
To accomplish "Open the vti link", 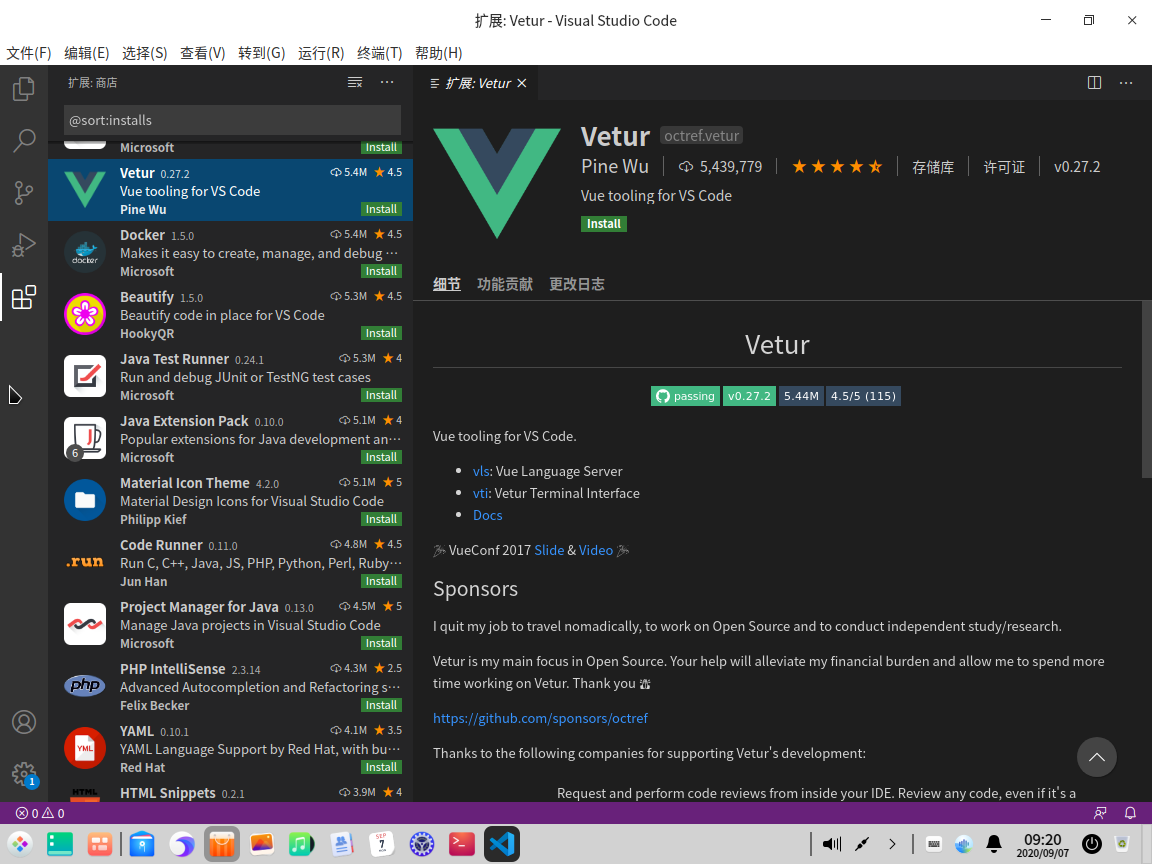I will [480, 493].
